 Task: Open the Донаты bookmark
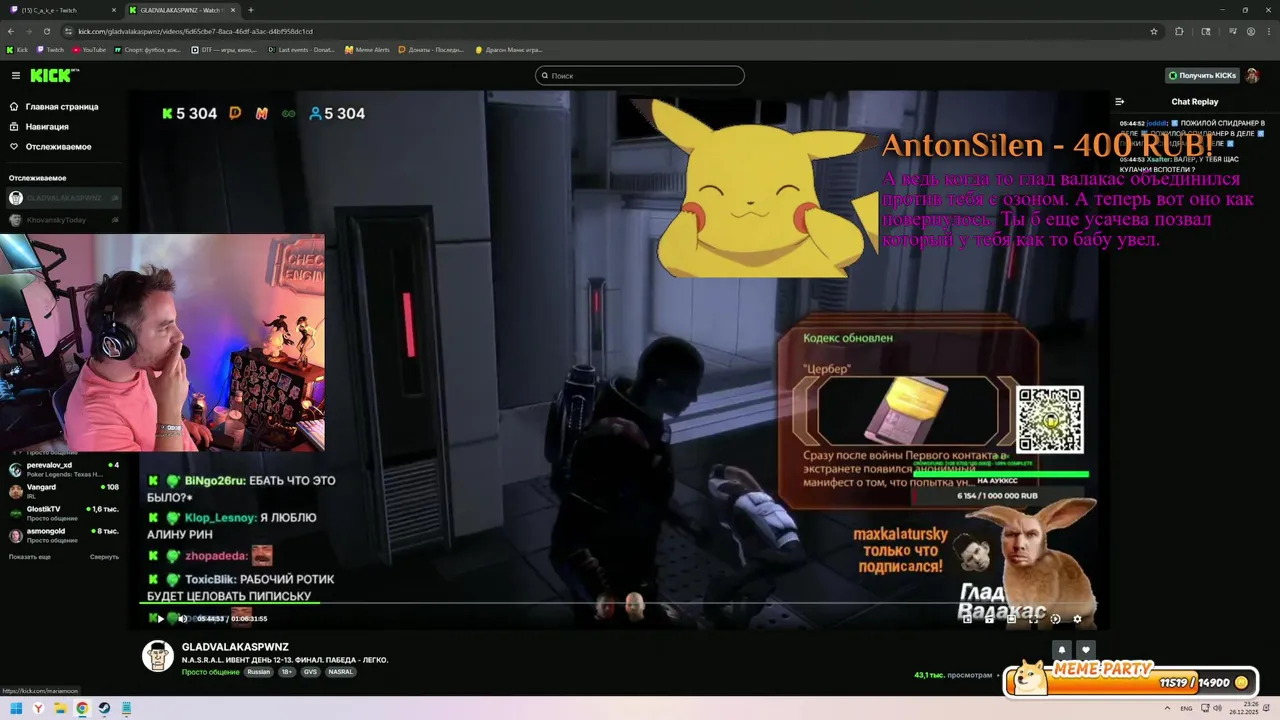coord(432,49)
